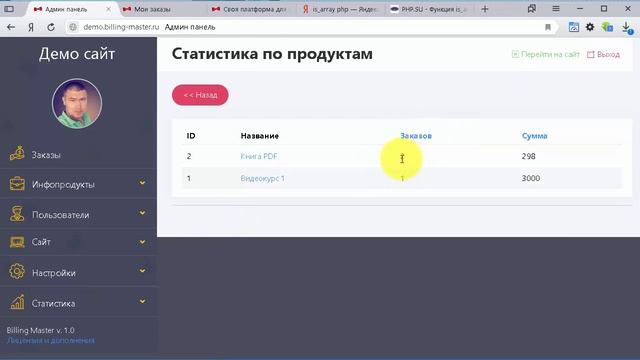Open the browser gear extension icon
Viewport: 640px width, 360px height.
[x=590, y=27]
